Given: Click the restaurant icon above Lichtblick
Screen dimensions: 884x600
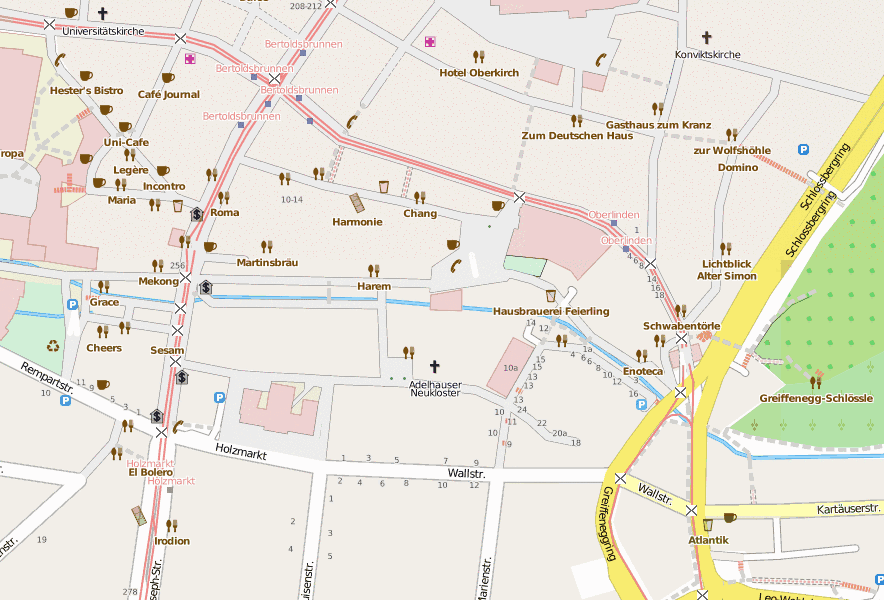Looking at the screenshot, I should [x=726, y=248].
